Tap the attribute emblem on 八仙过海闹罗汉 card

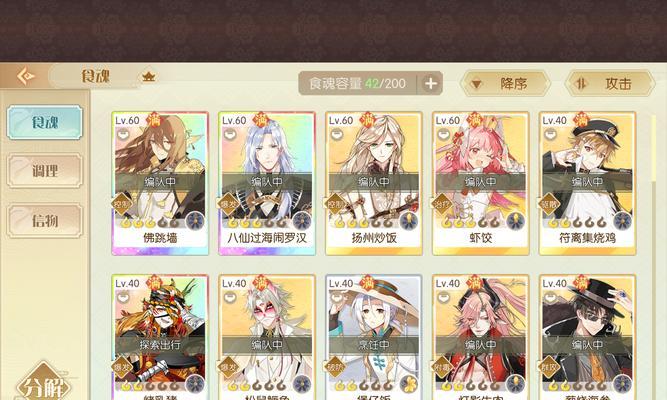coord(302,221)
